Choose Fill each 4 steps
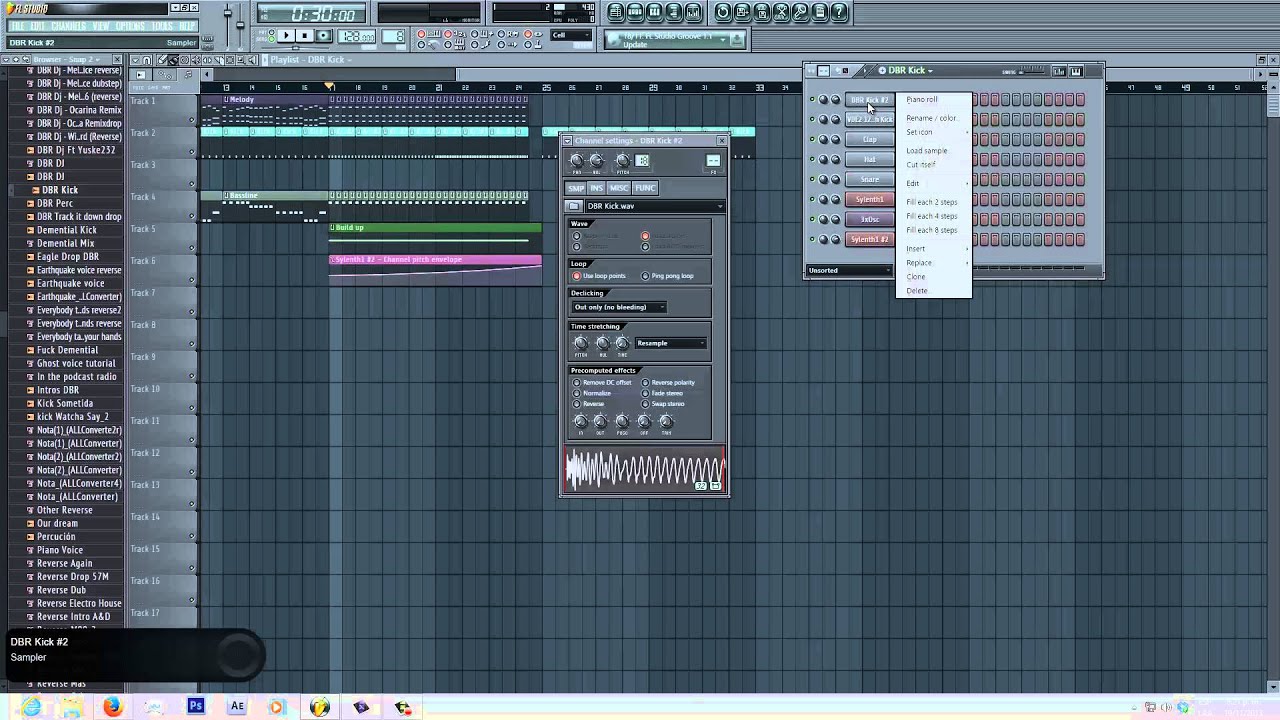 click(x=931, y=216)
